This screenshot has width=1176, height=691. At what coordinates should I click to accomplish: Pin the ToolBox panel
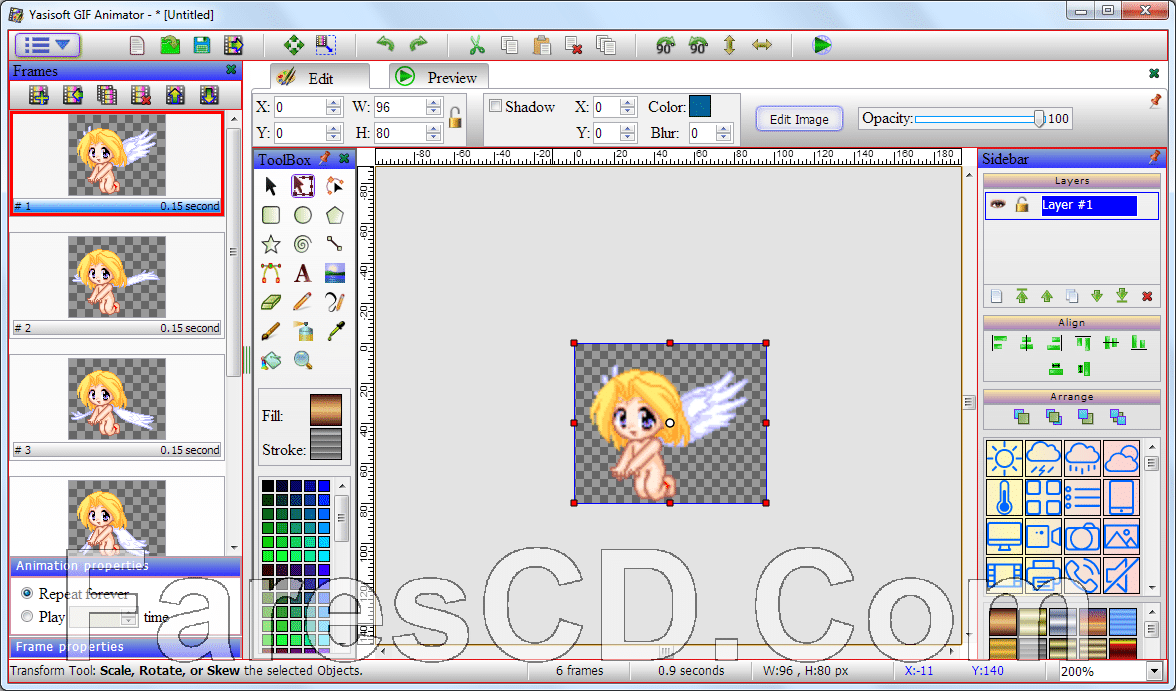(325, 158)
